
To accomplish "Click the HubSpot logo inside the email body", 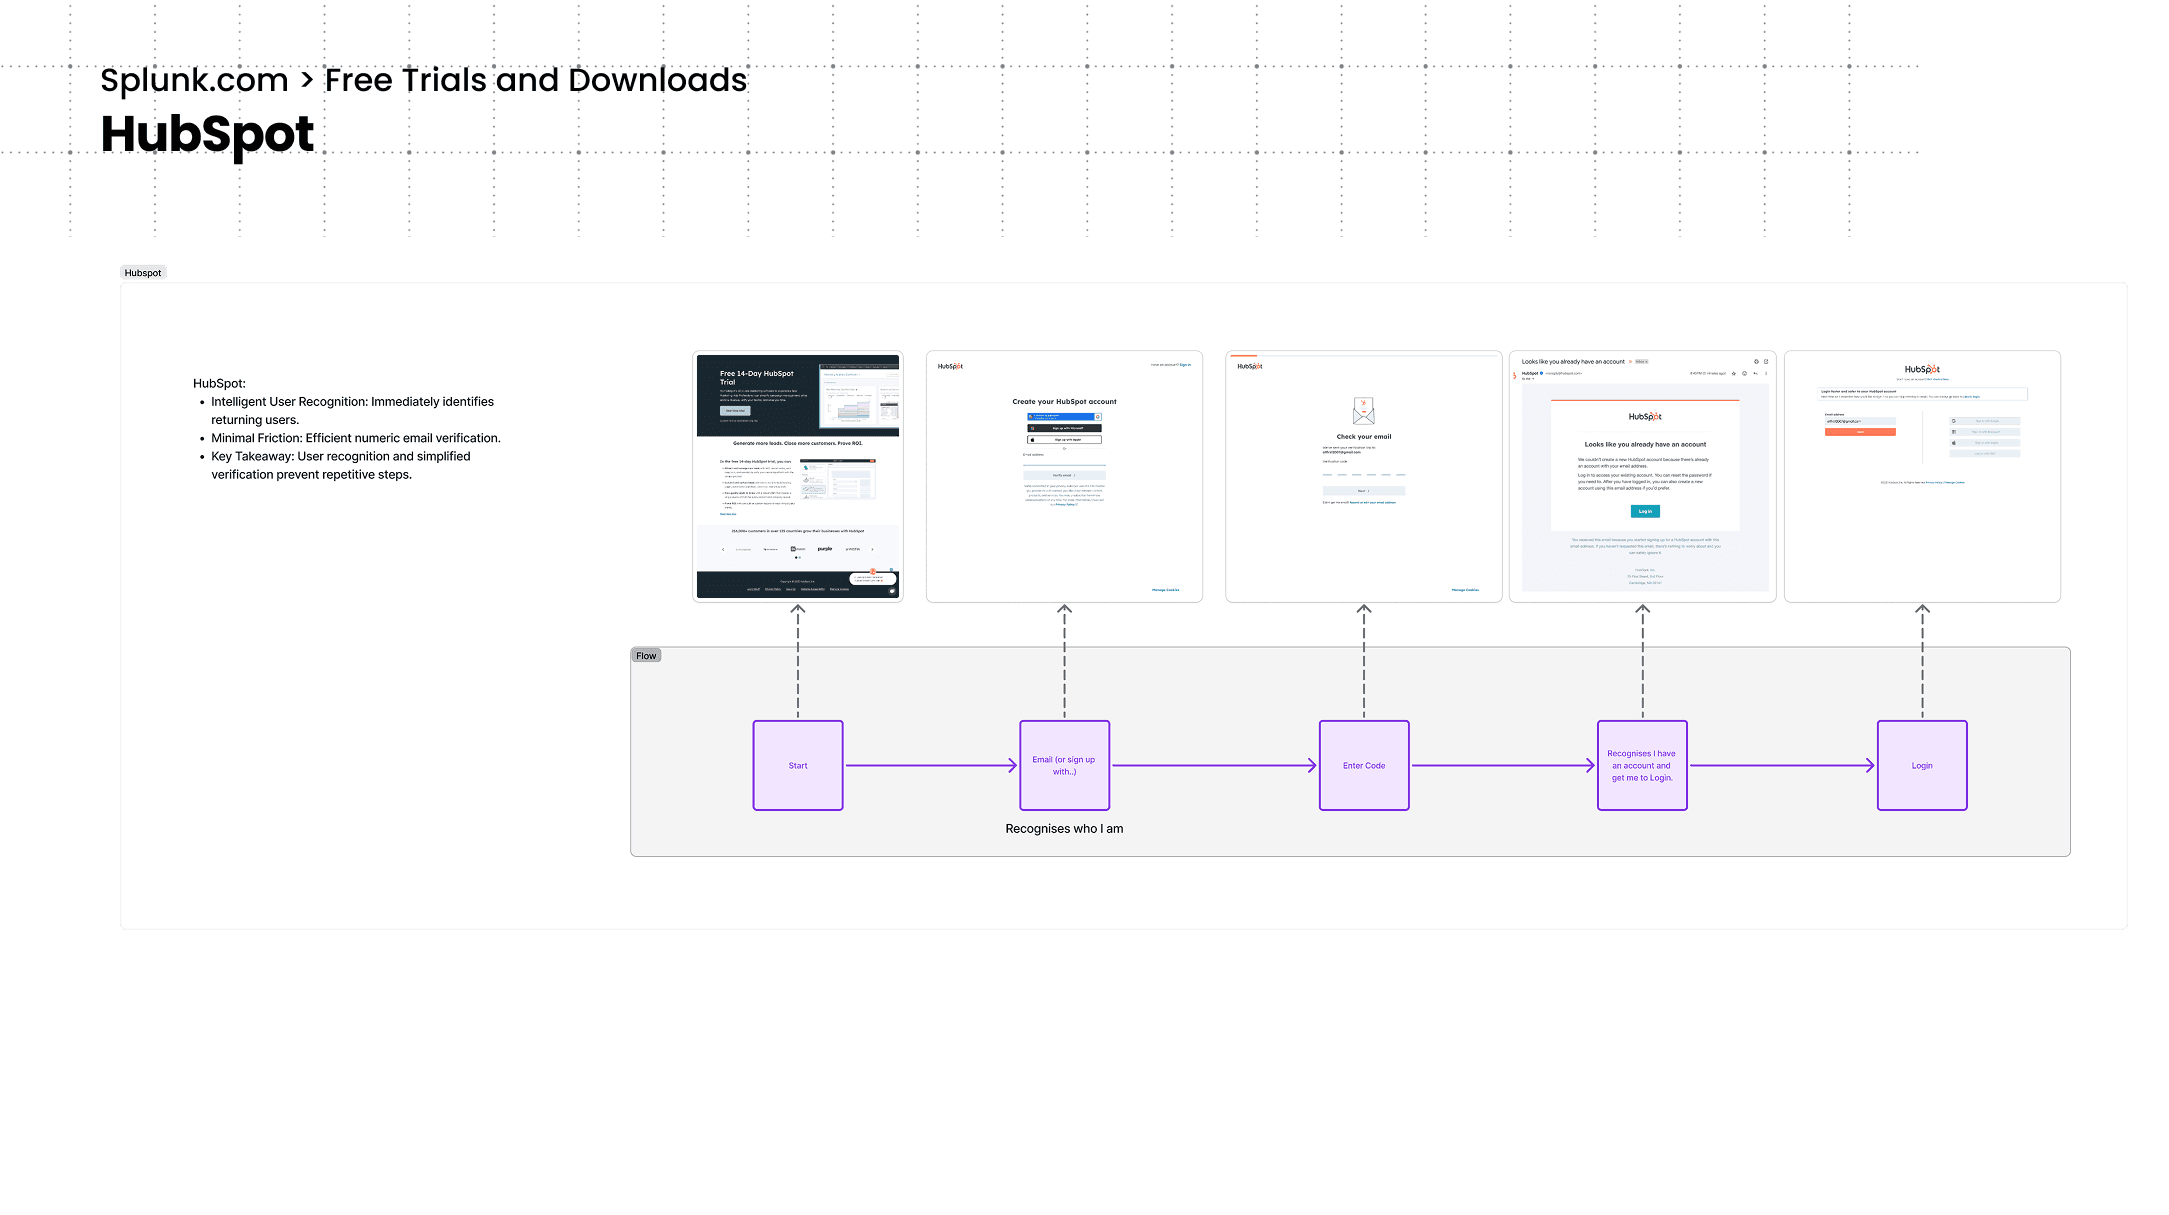I will tap(1645, 416).
